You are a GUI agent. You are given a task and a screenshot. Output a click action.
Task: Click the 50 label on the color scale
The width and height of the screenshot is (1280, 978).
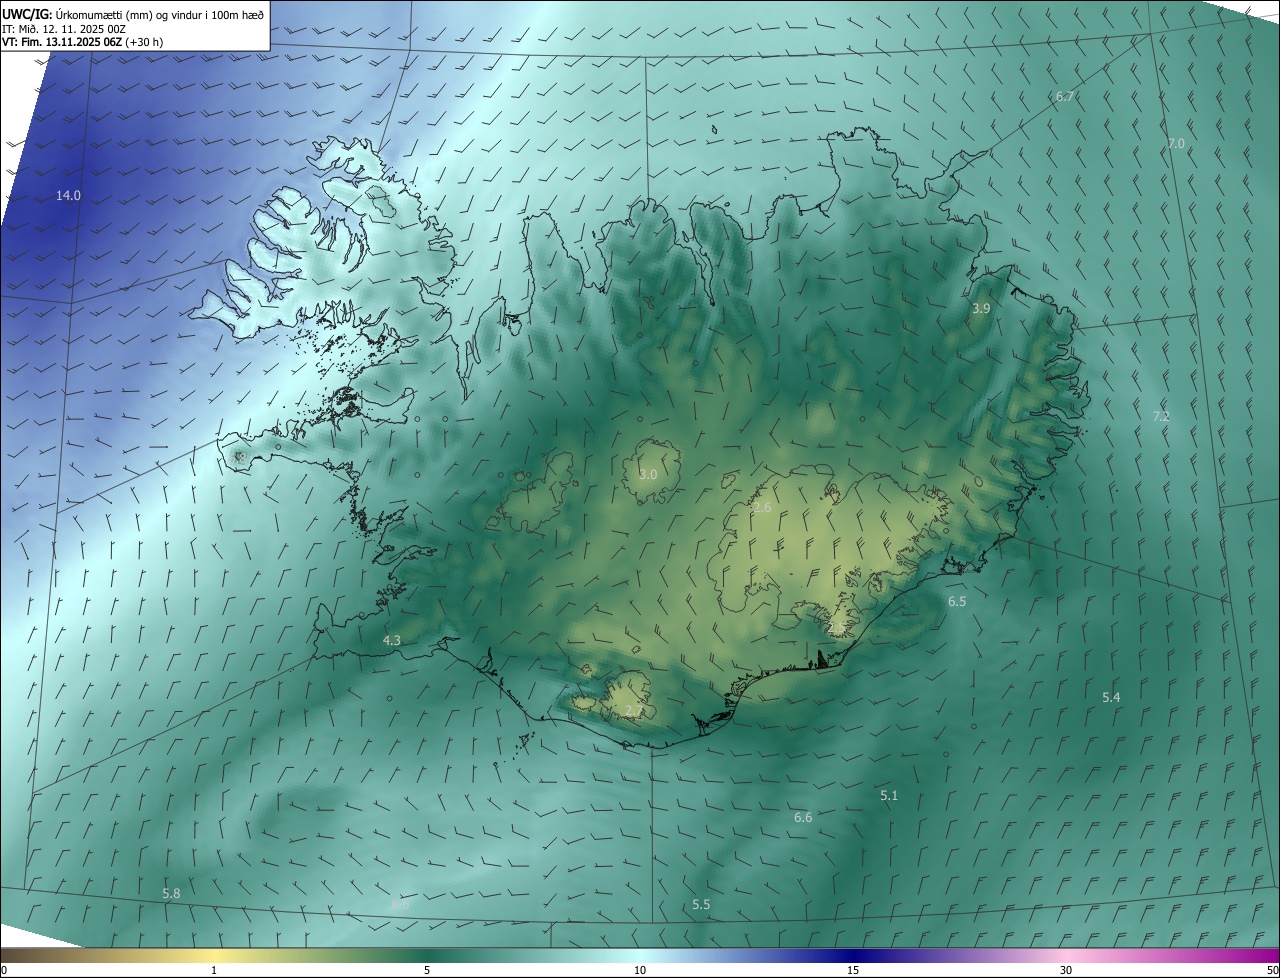click(x=1272, y=970)
